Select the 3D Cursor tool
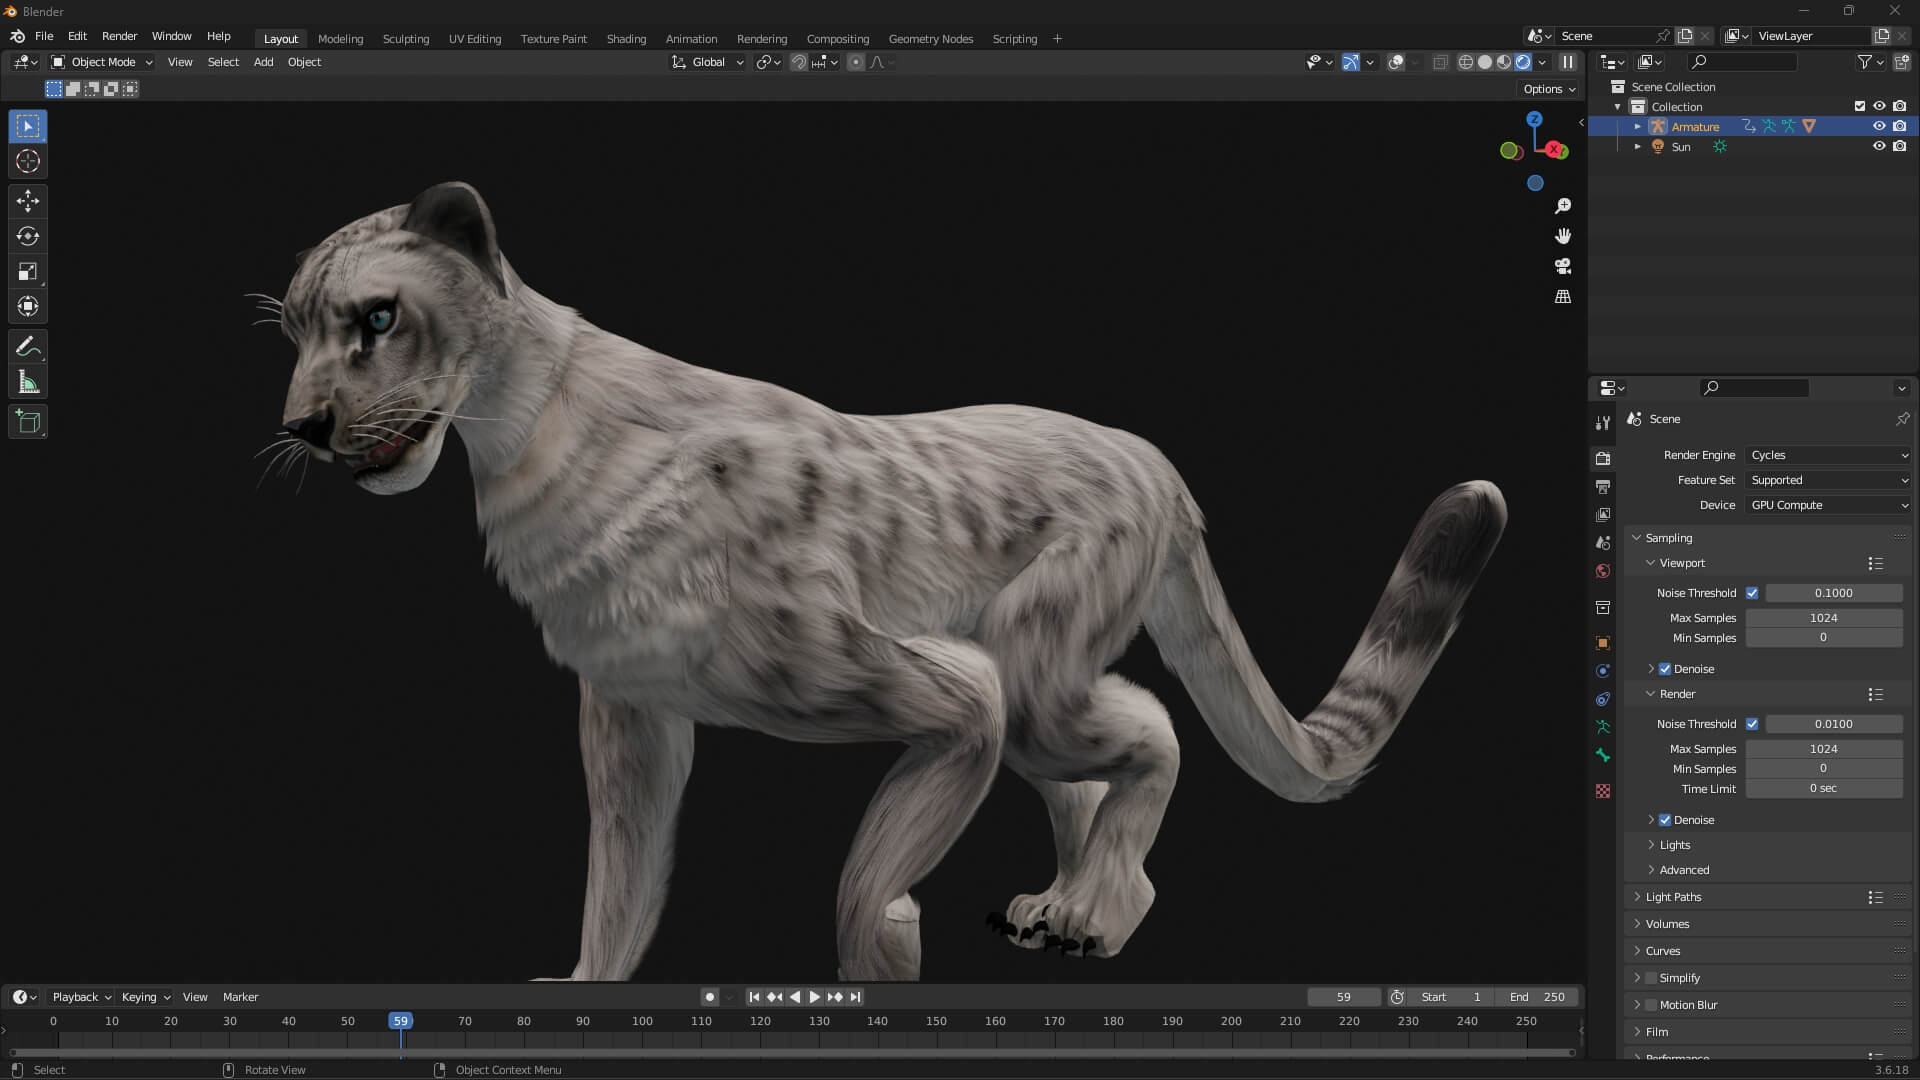The image size is (1920, 1080). point(28,161)
